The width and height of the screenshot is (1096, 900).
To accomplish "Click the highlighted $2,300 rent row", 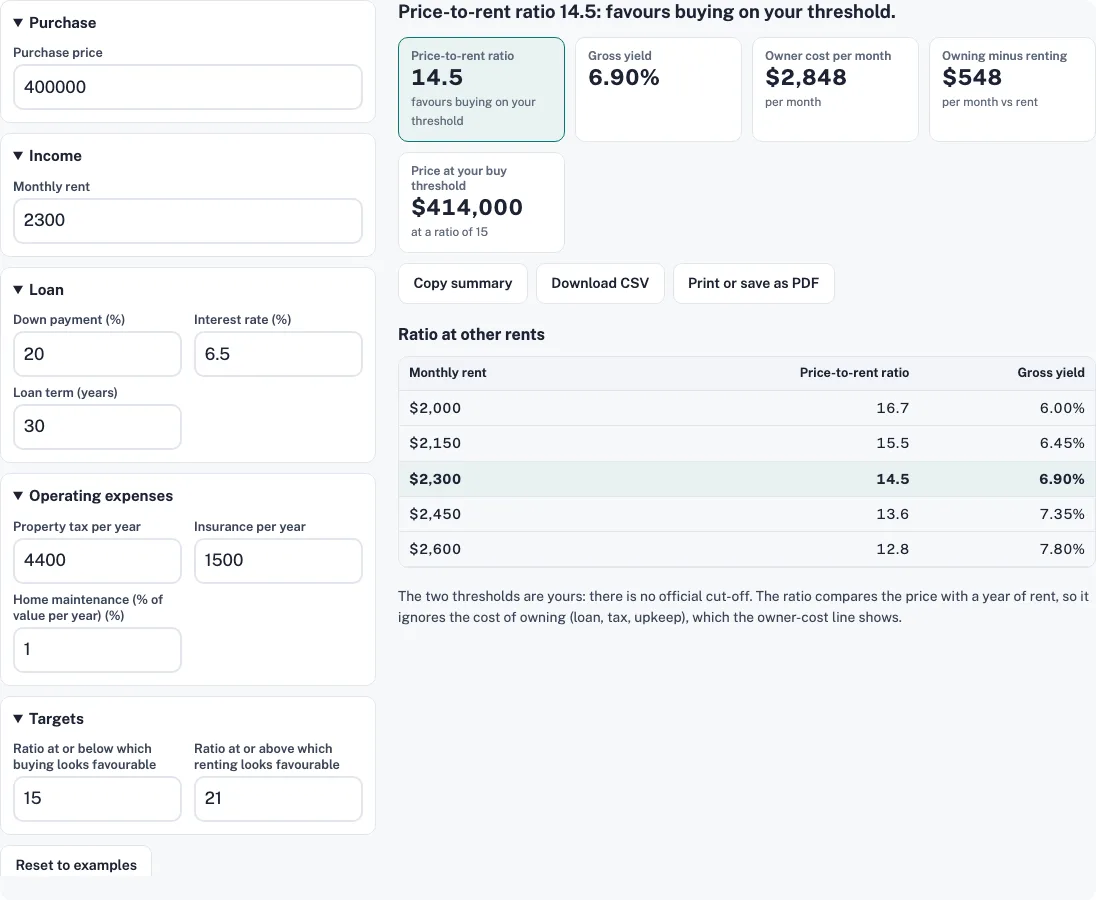I will tap(747, 479).
